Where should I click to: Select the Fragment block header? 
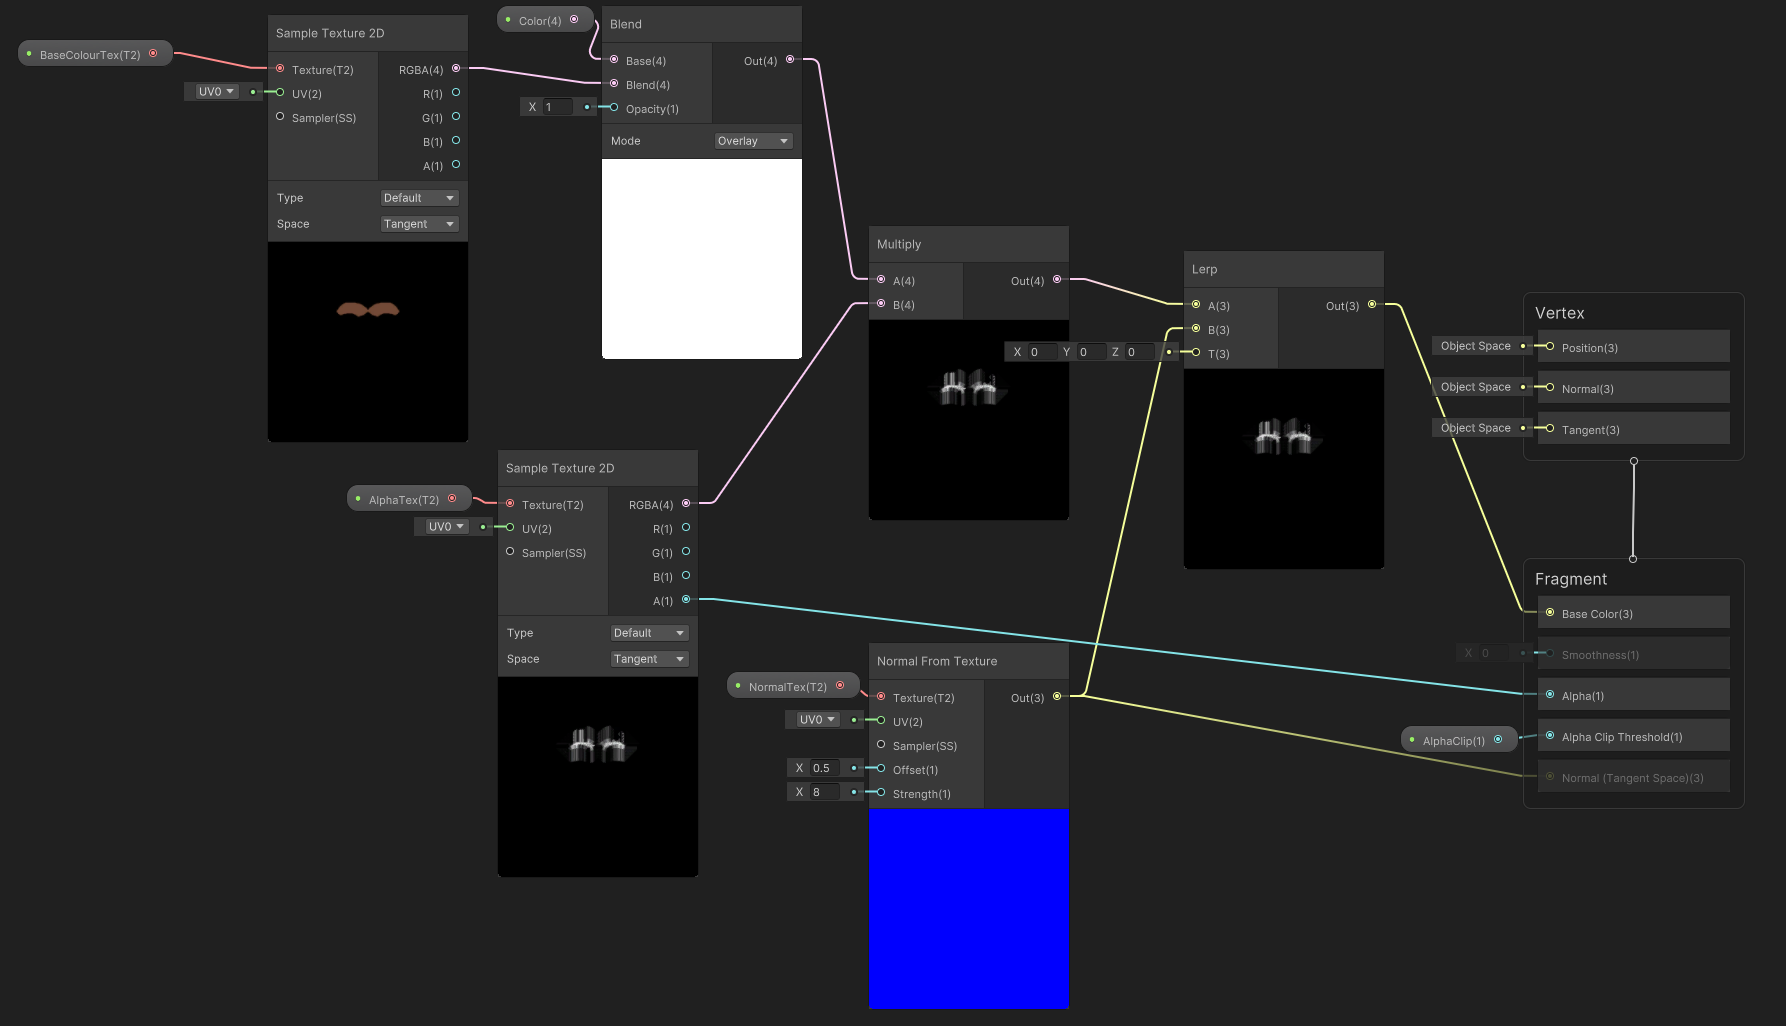(x=1571, y=579)
